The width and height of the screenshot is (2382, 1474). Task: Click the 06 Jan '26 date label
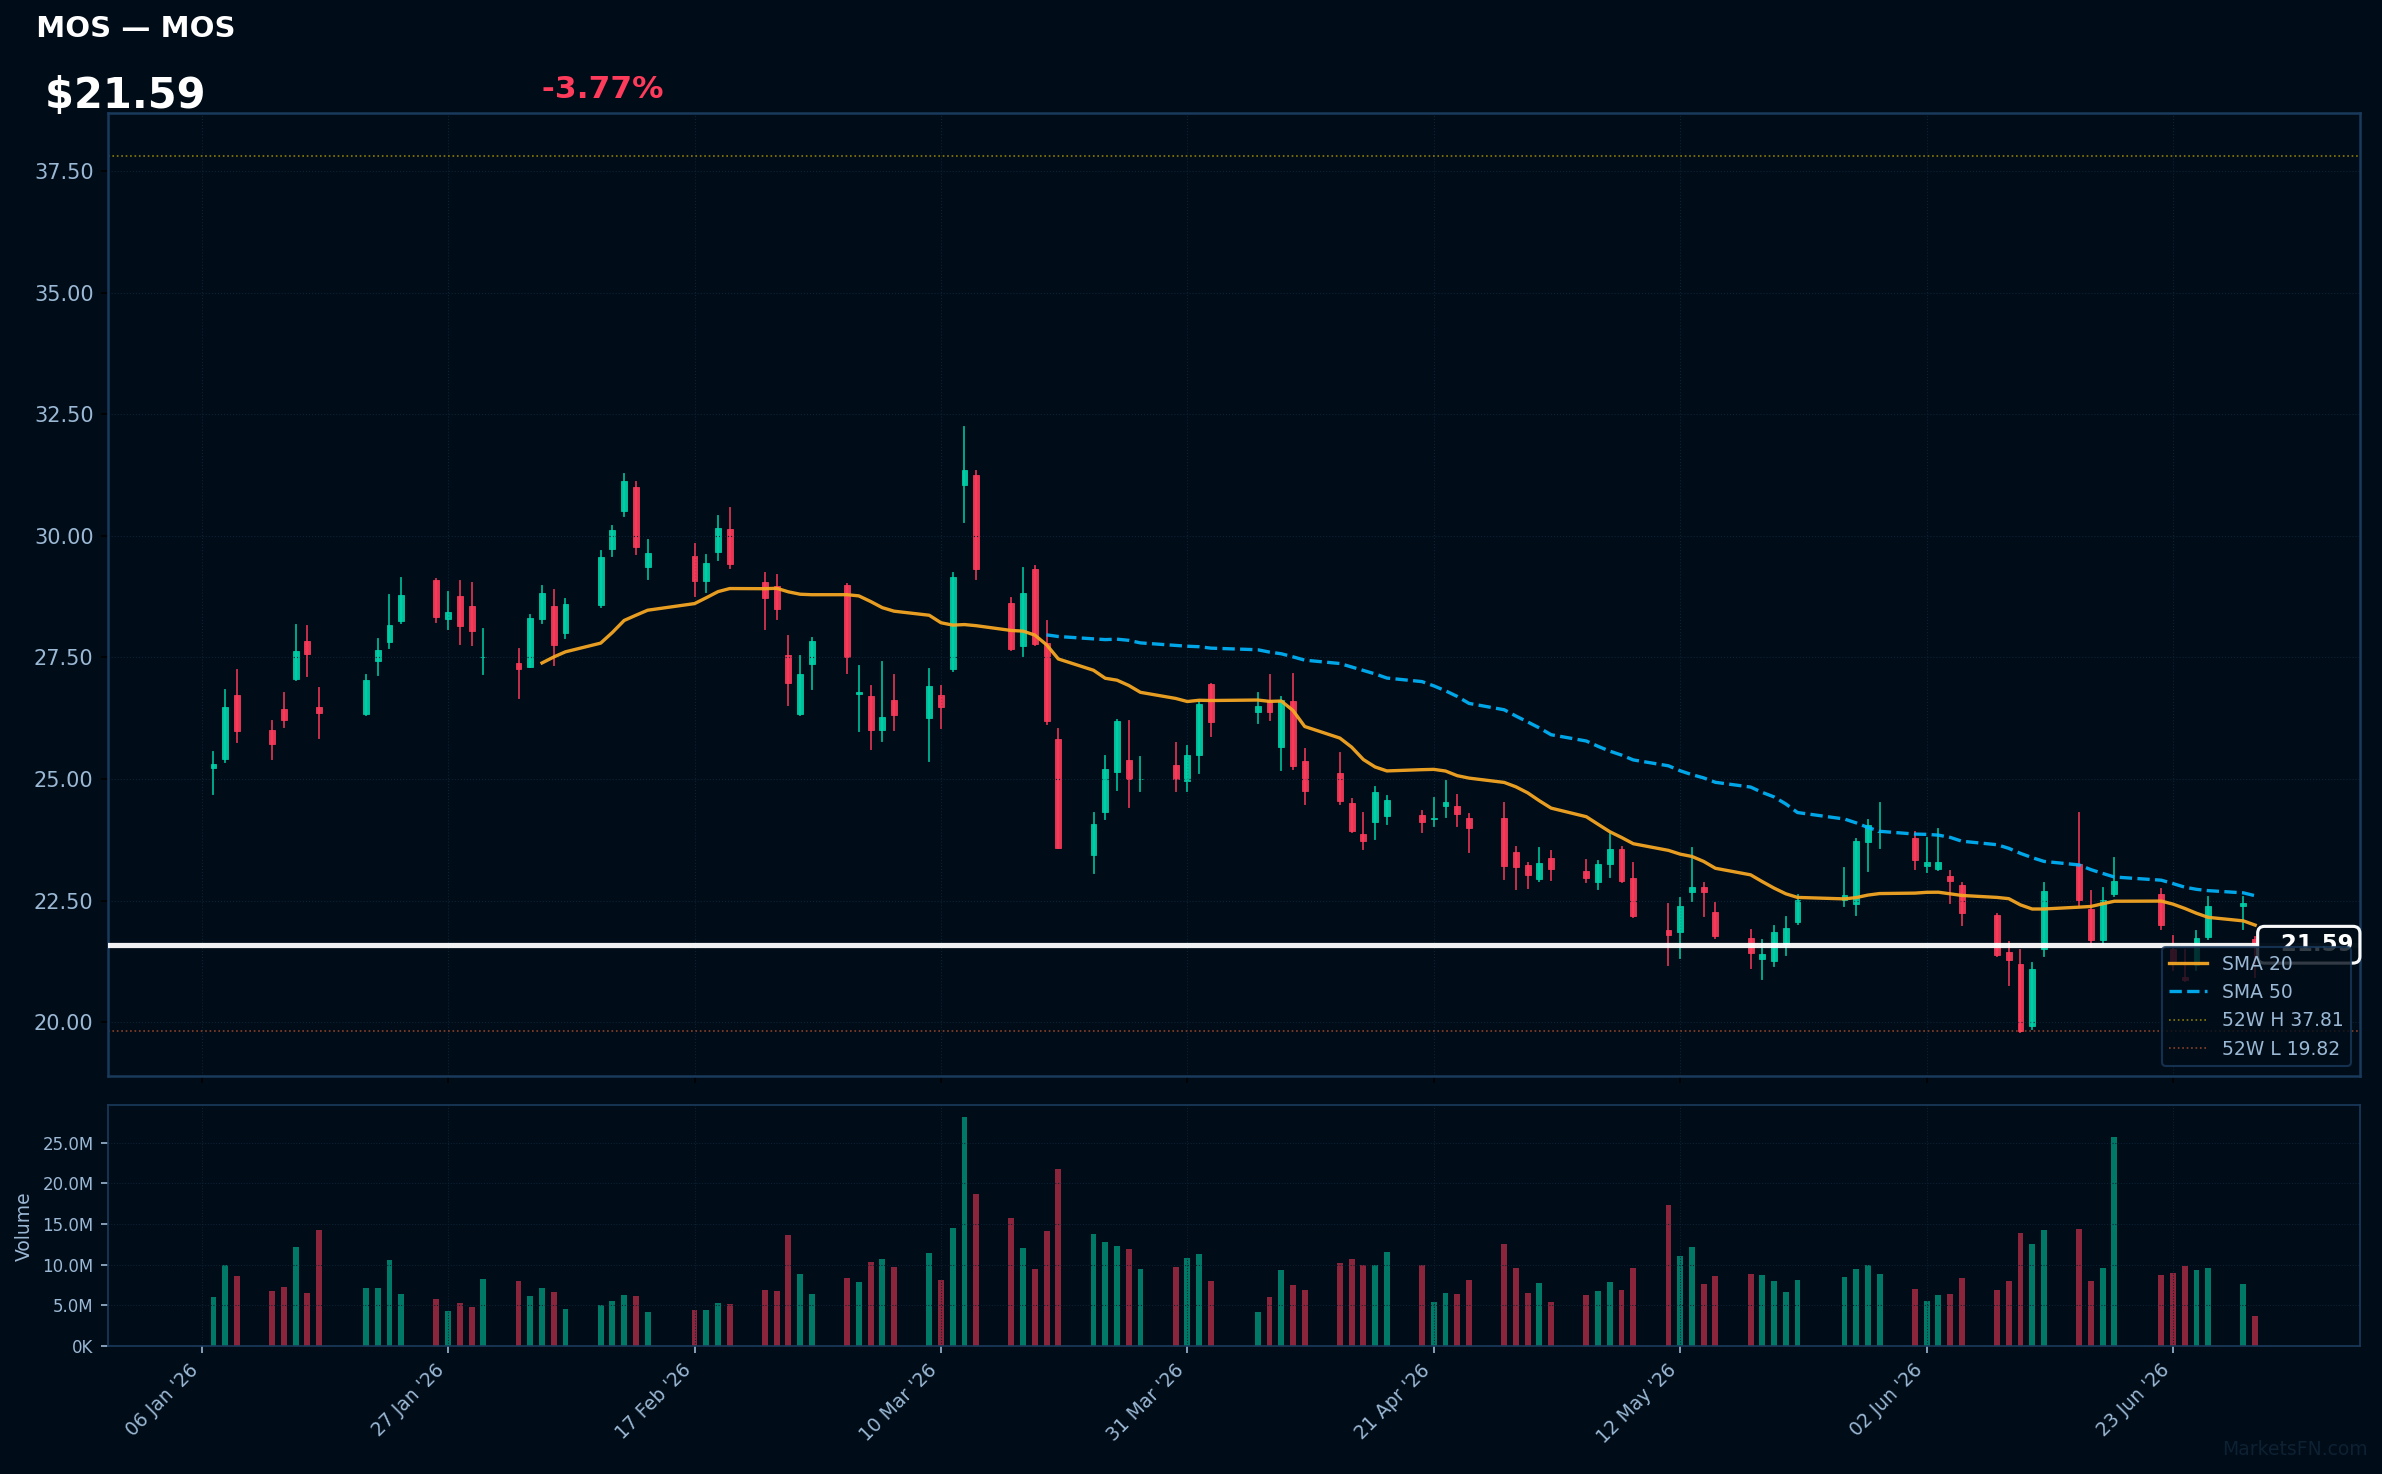point(162,1400)
